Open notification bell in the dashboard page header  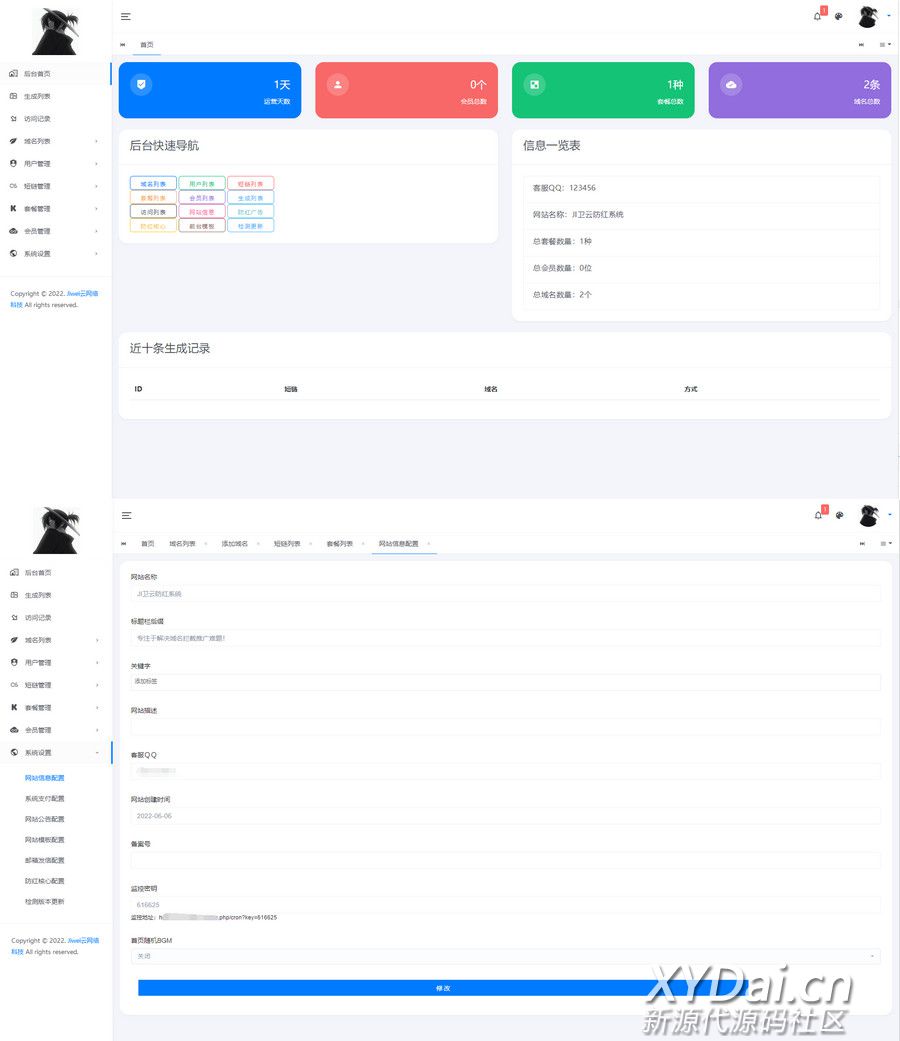pyautogui.click(x=817, y=16)
